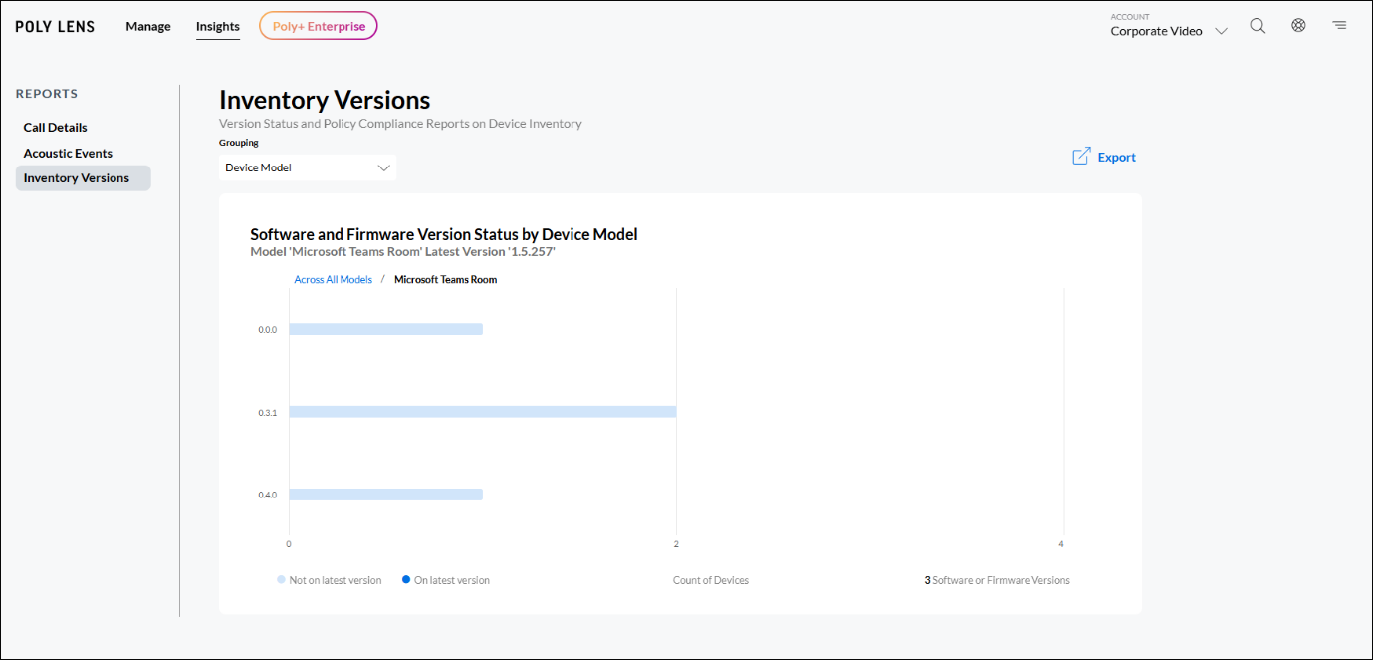Click the Acoustic Events report entry
This screenshot has width=1373, height=660.
coord(68,153)
